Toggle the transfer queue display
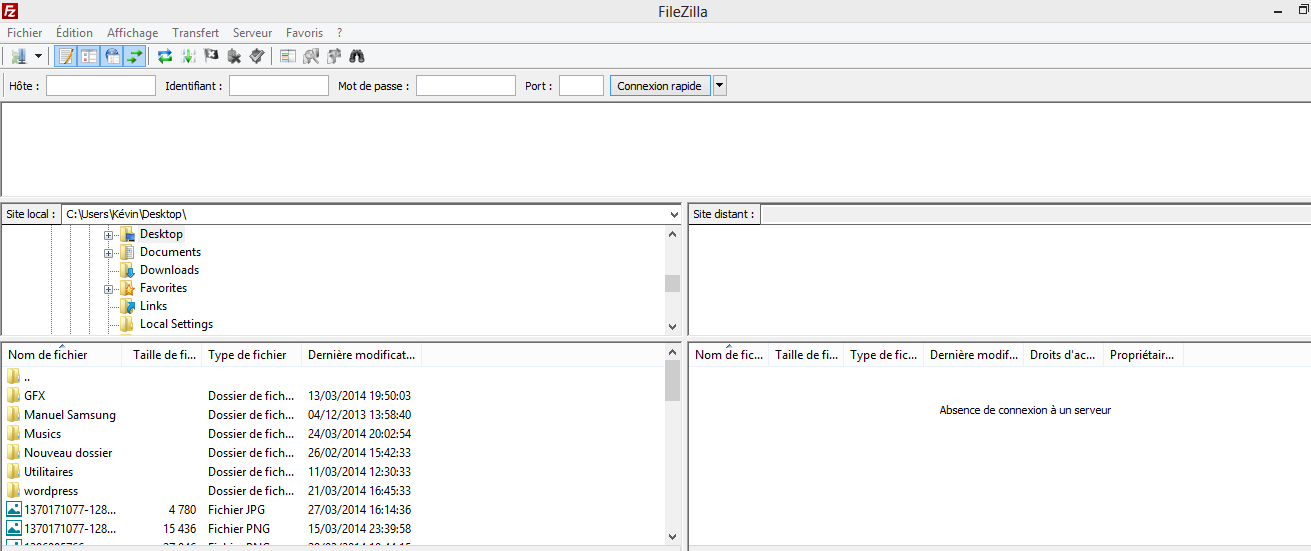Viewport: 1311px width, 551px height. click(134, 56)
